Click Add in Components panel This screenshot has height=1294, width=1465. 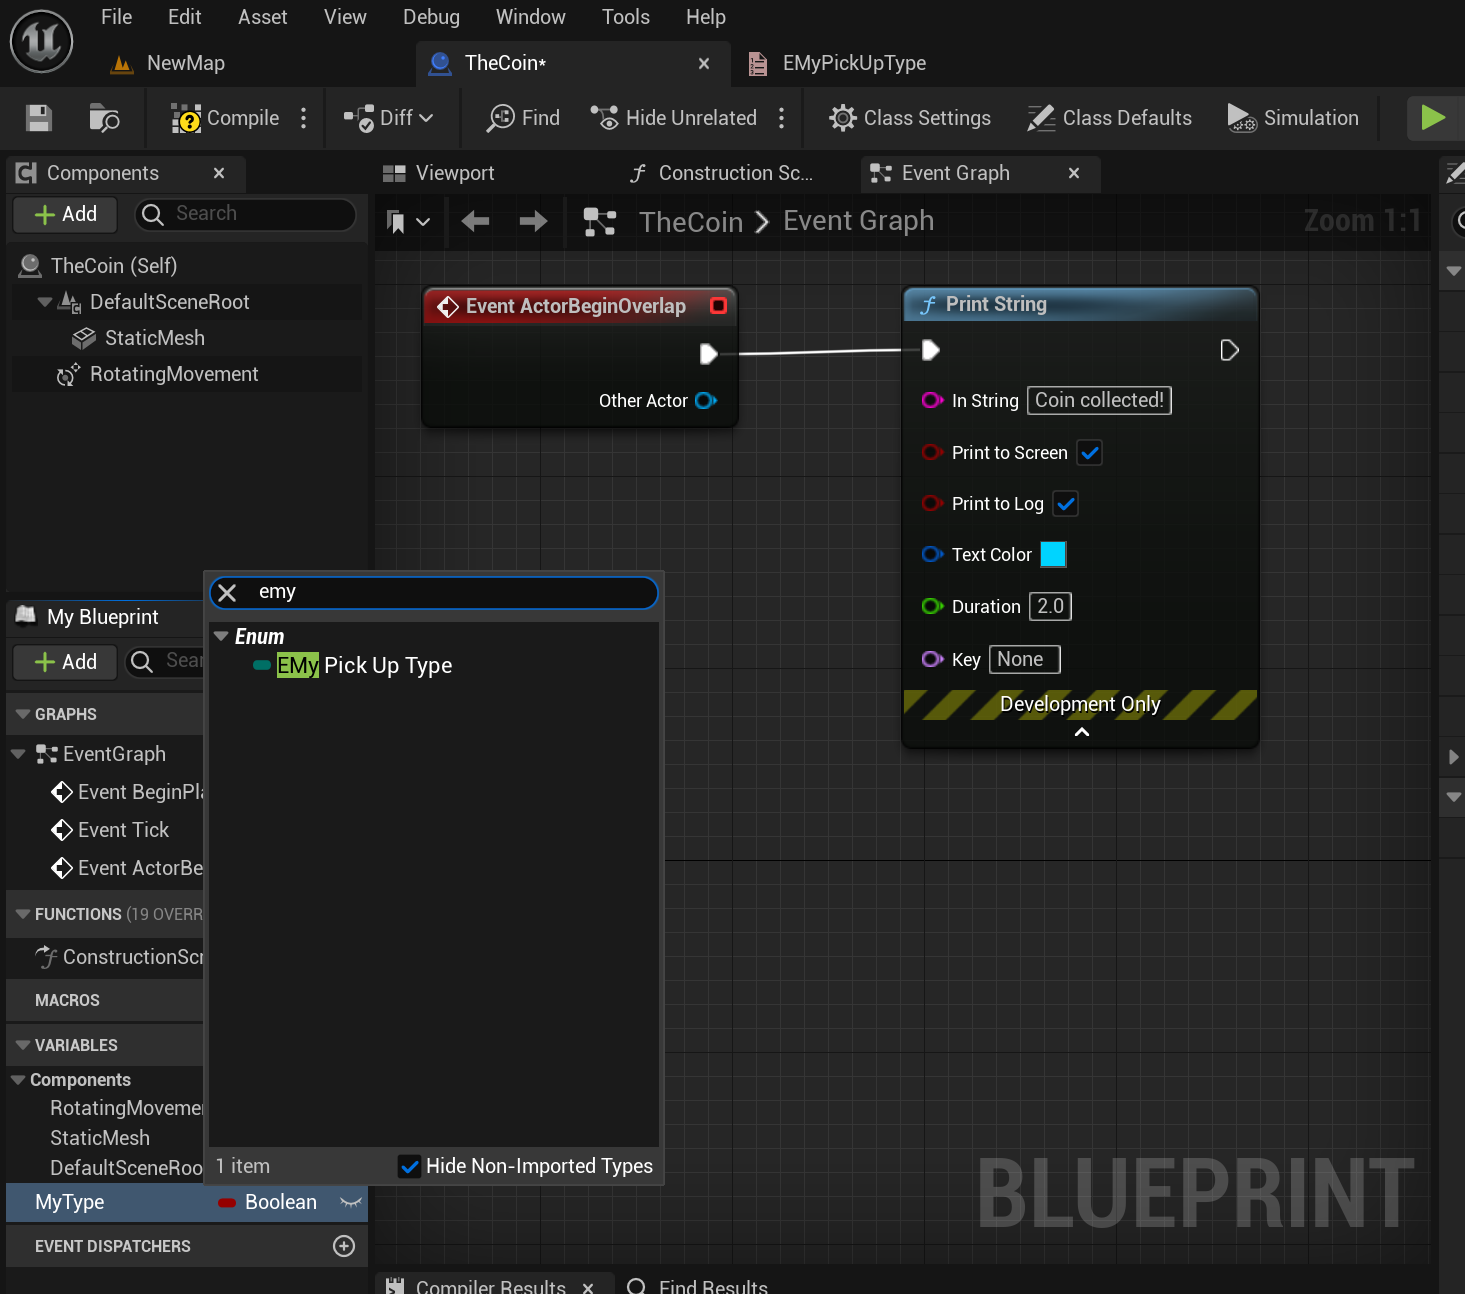[65, 214]
